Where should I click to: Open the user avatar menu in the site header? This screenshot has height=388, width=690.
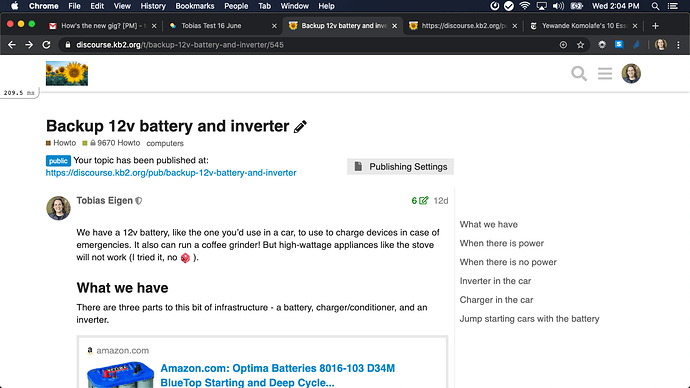(631, 73)
